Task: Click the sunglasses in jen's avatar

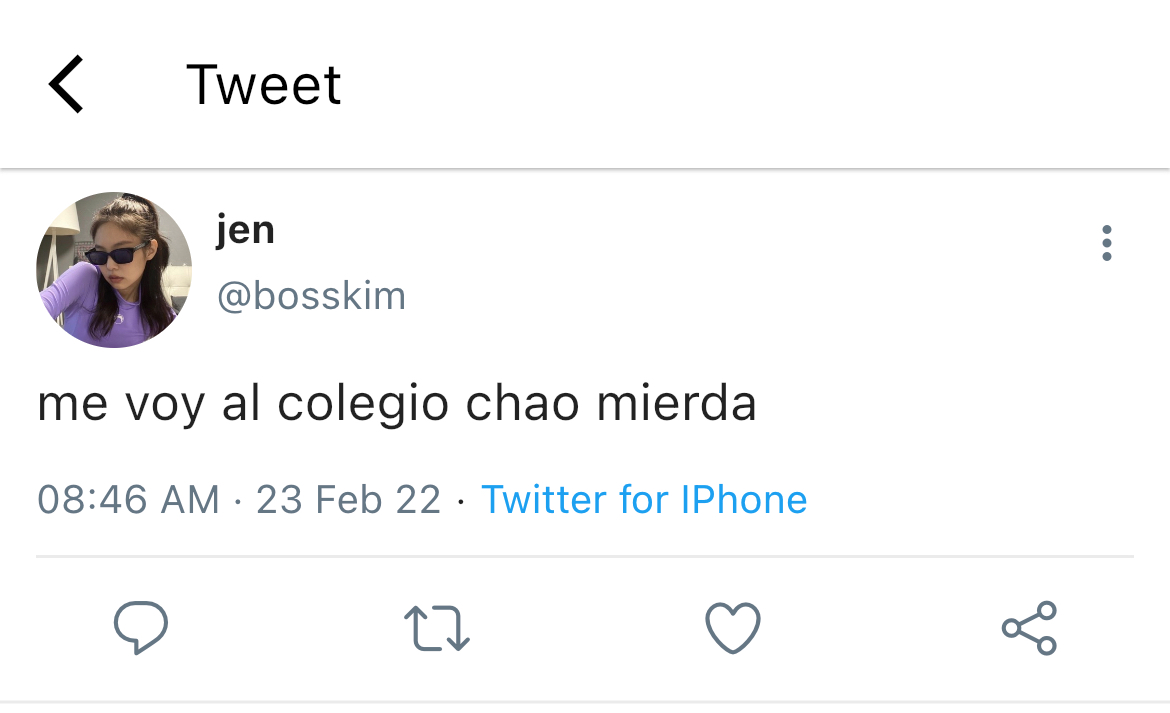Action: (x=114, y=255)
